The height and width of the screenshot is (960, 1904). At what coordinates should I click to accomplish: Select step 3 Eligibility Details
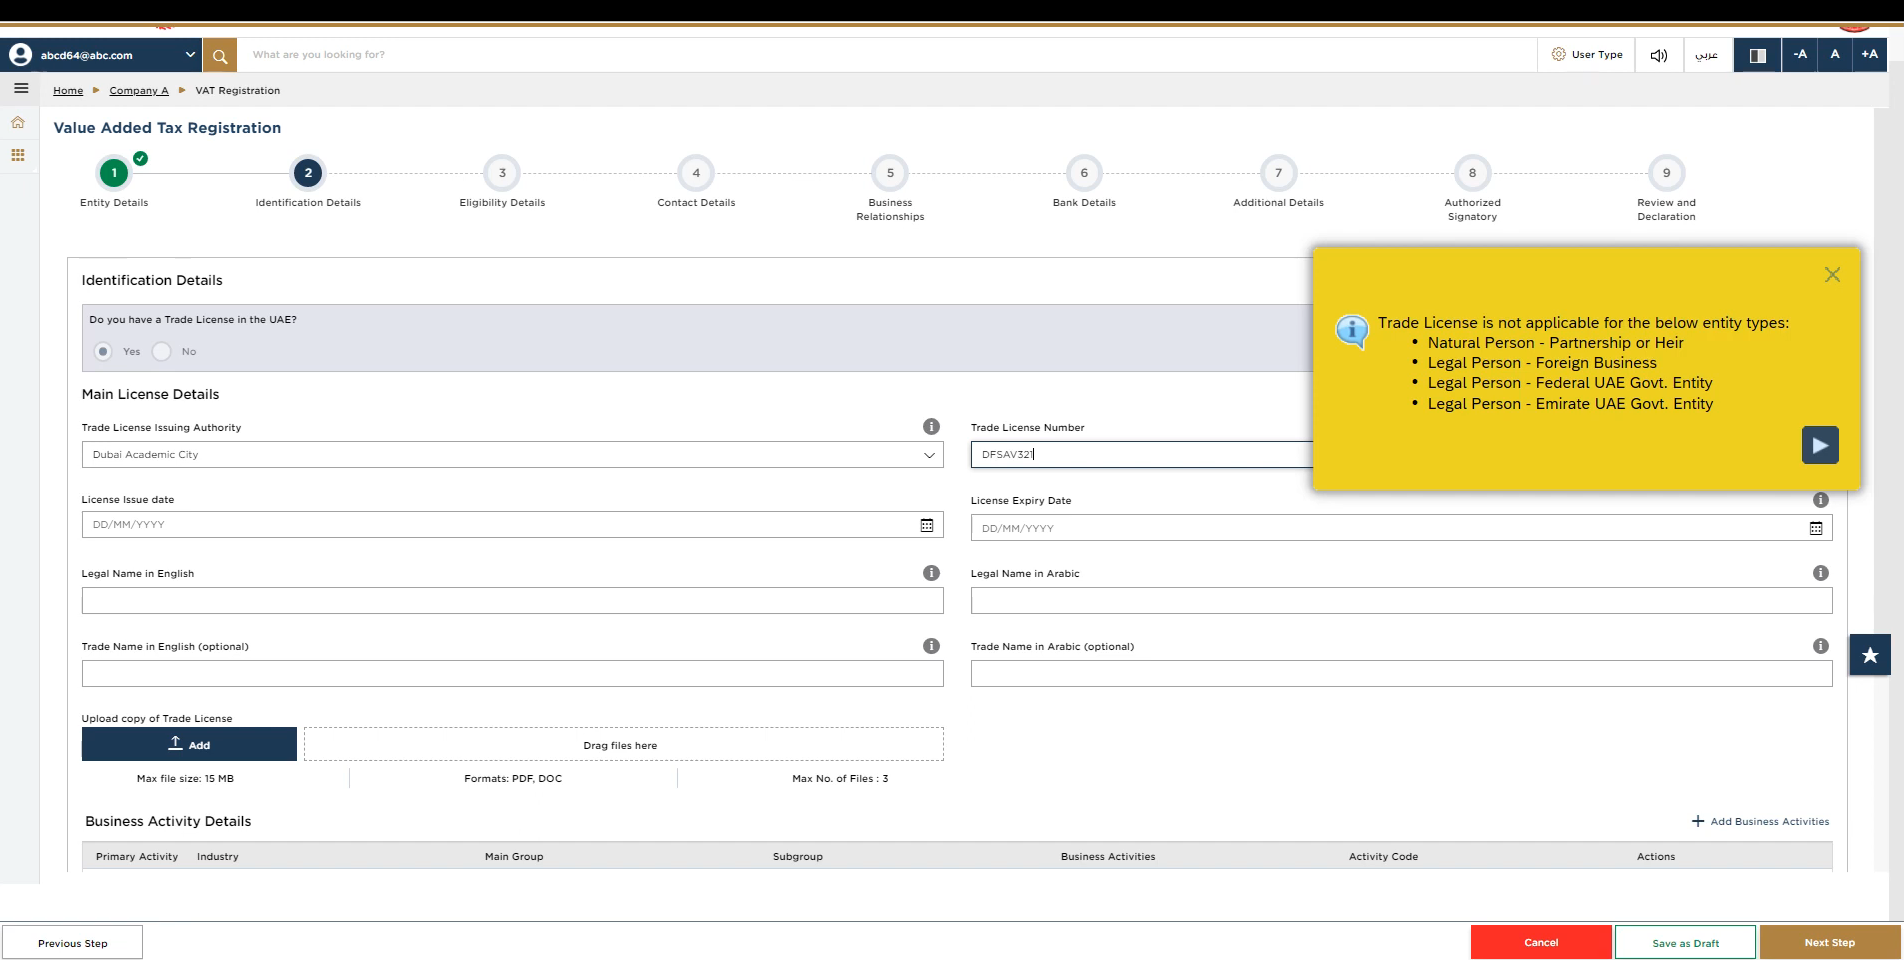coord(502,173)
